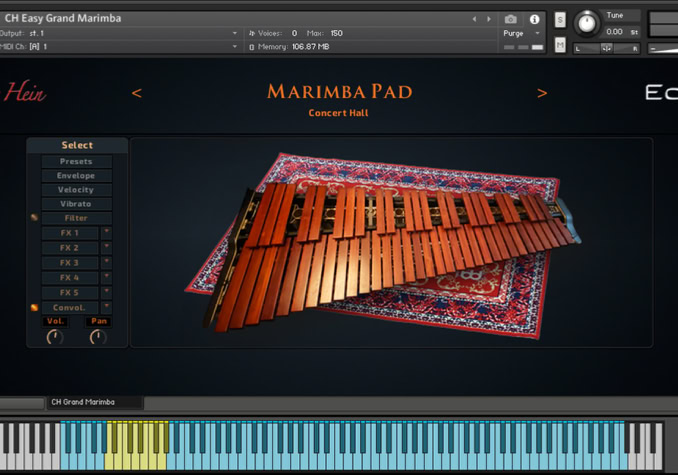Select the Envelope menu item
The width and height of the screenshot is (678, 475).
pos(76,175)
